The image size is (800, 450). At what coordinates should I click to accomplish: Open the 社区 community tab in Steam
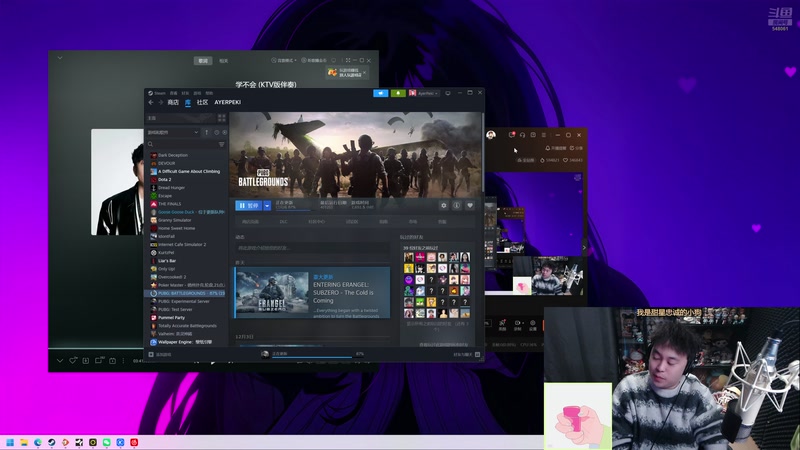pyautogui.click(x=203, y=103)
